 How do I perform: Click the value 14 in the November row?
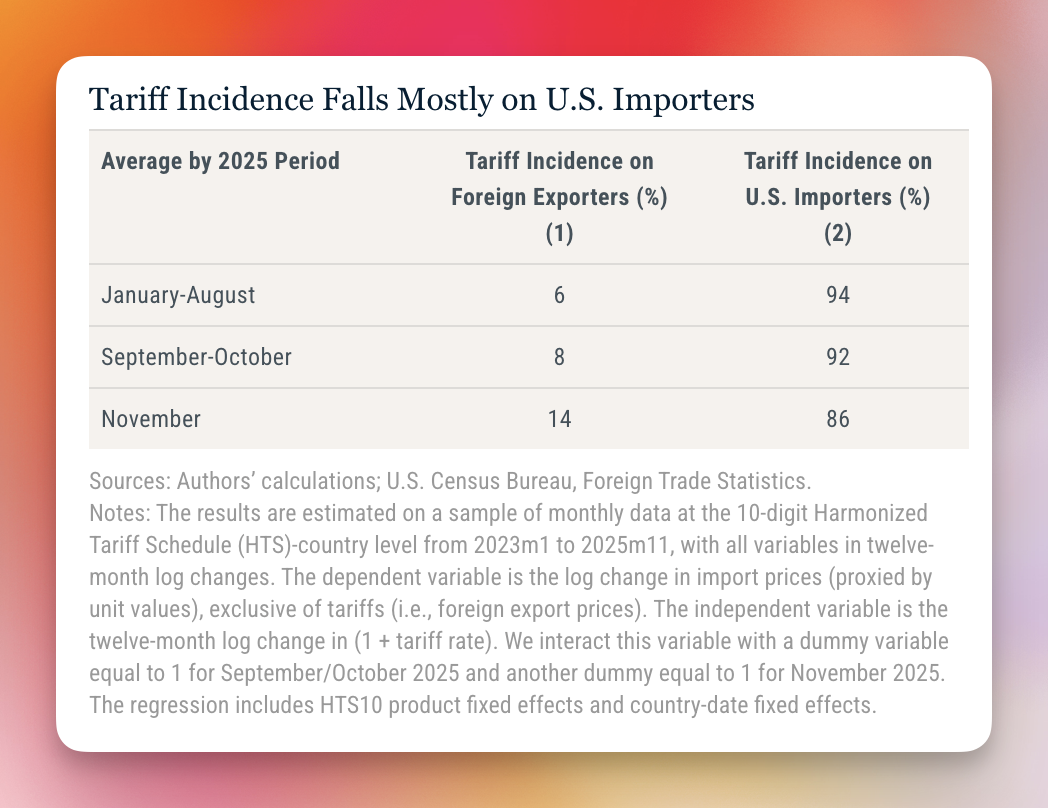pos(559,418)
